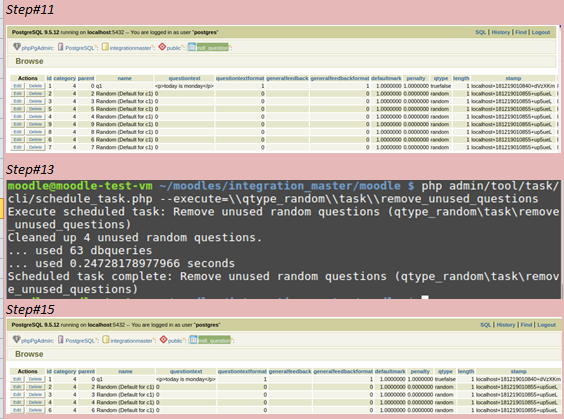The image size is (564, 419).
Task: Sort by questiontext column in the upper table
Action: (x=185, y=78)
